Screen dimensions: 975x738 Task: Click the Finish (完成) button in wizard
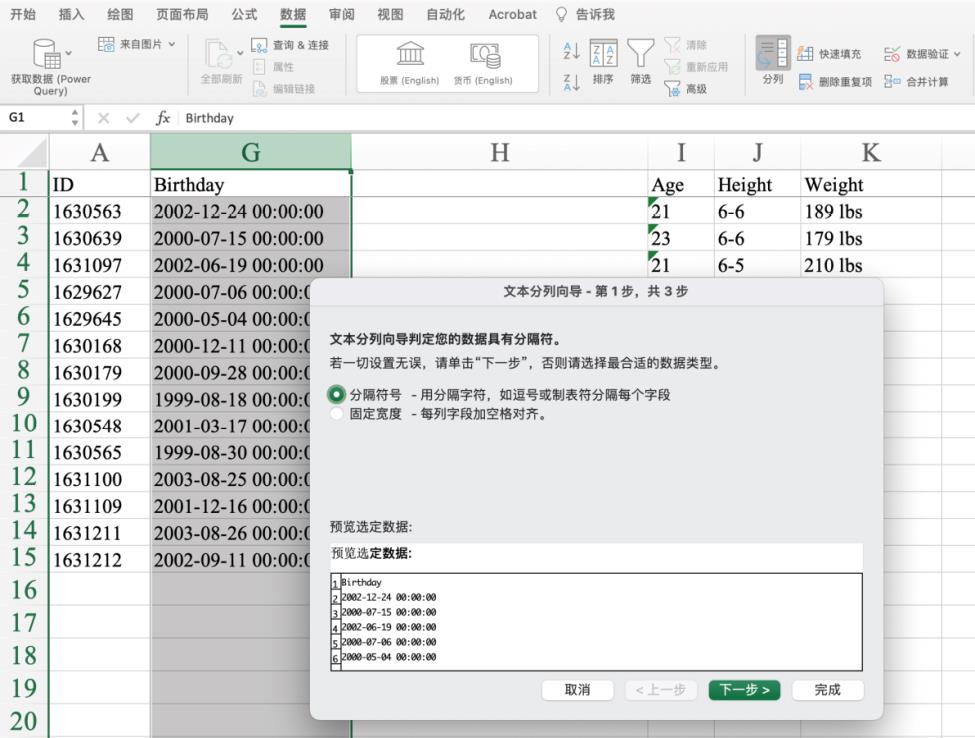tap(827, 690)
